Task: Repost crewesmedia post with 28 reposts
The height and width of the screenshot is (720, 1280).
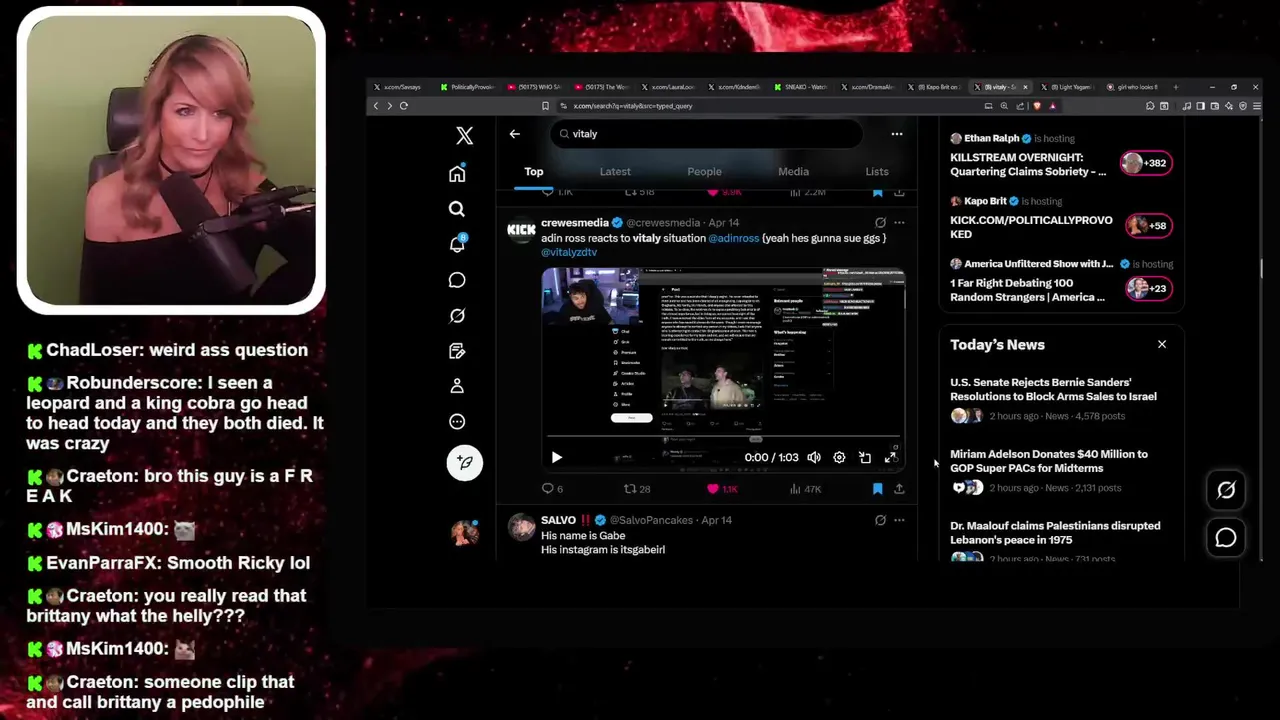Action: [x=637, y=489]
